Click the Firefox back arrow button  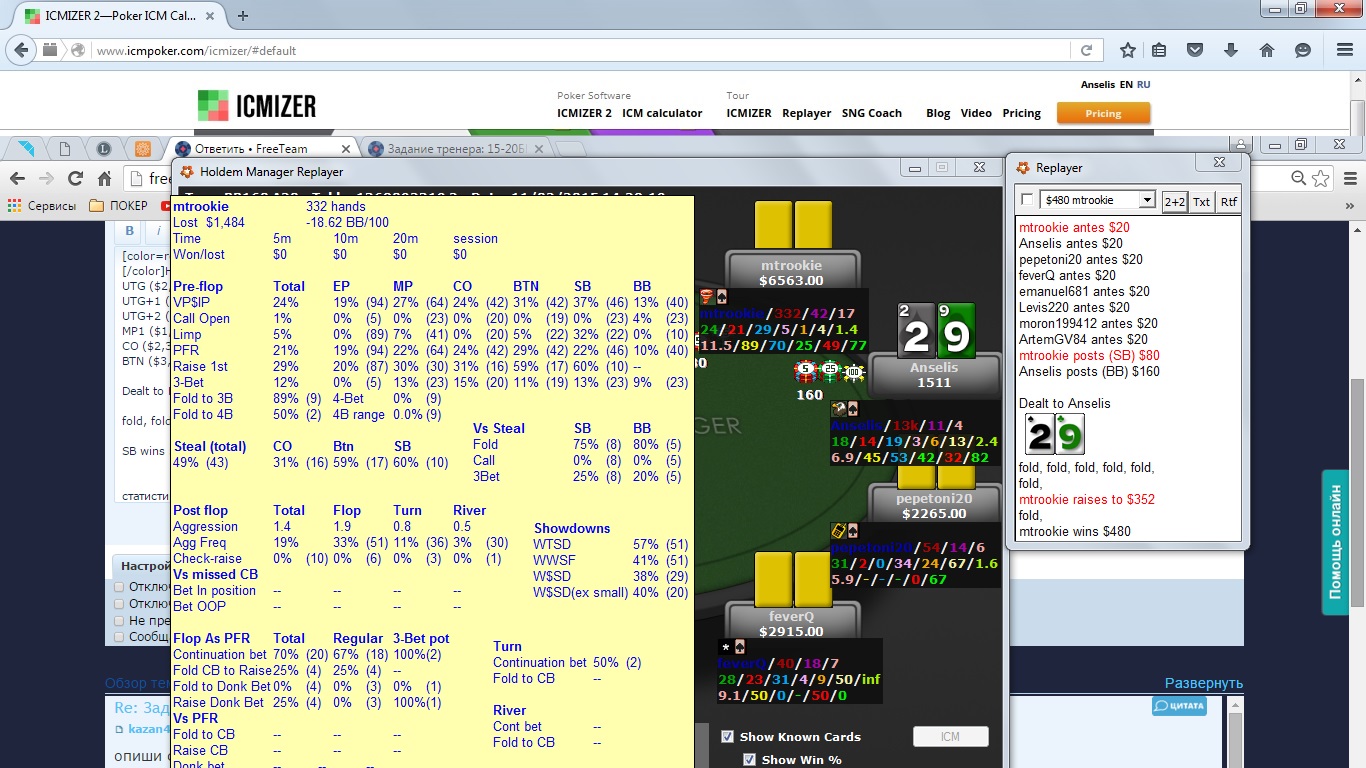pyautogui.click(x=22, y=50)
